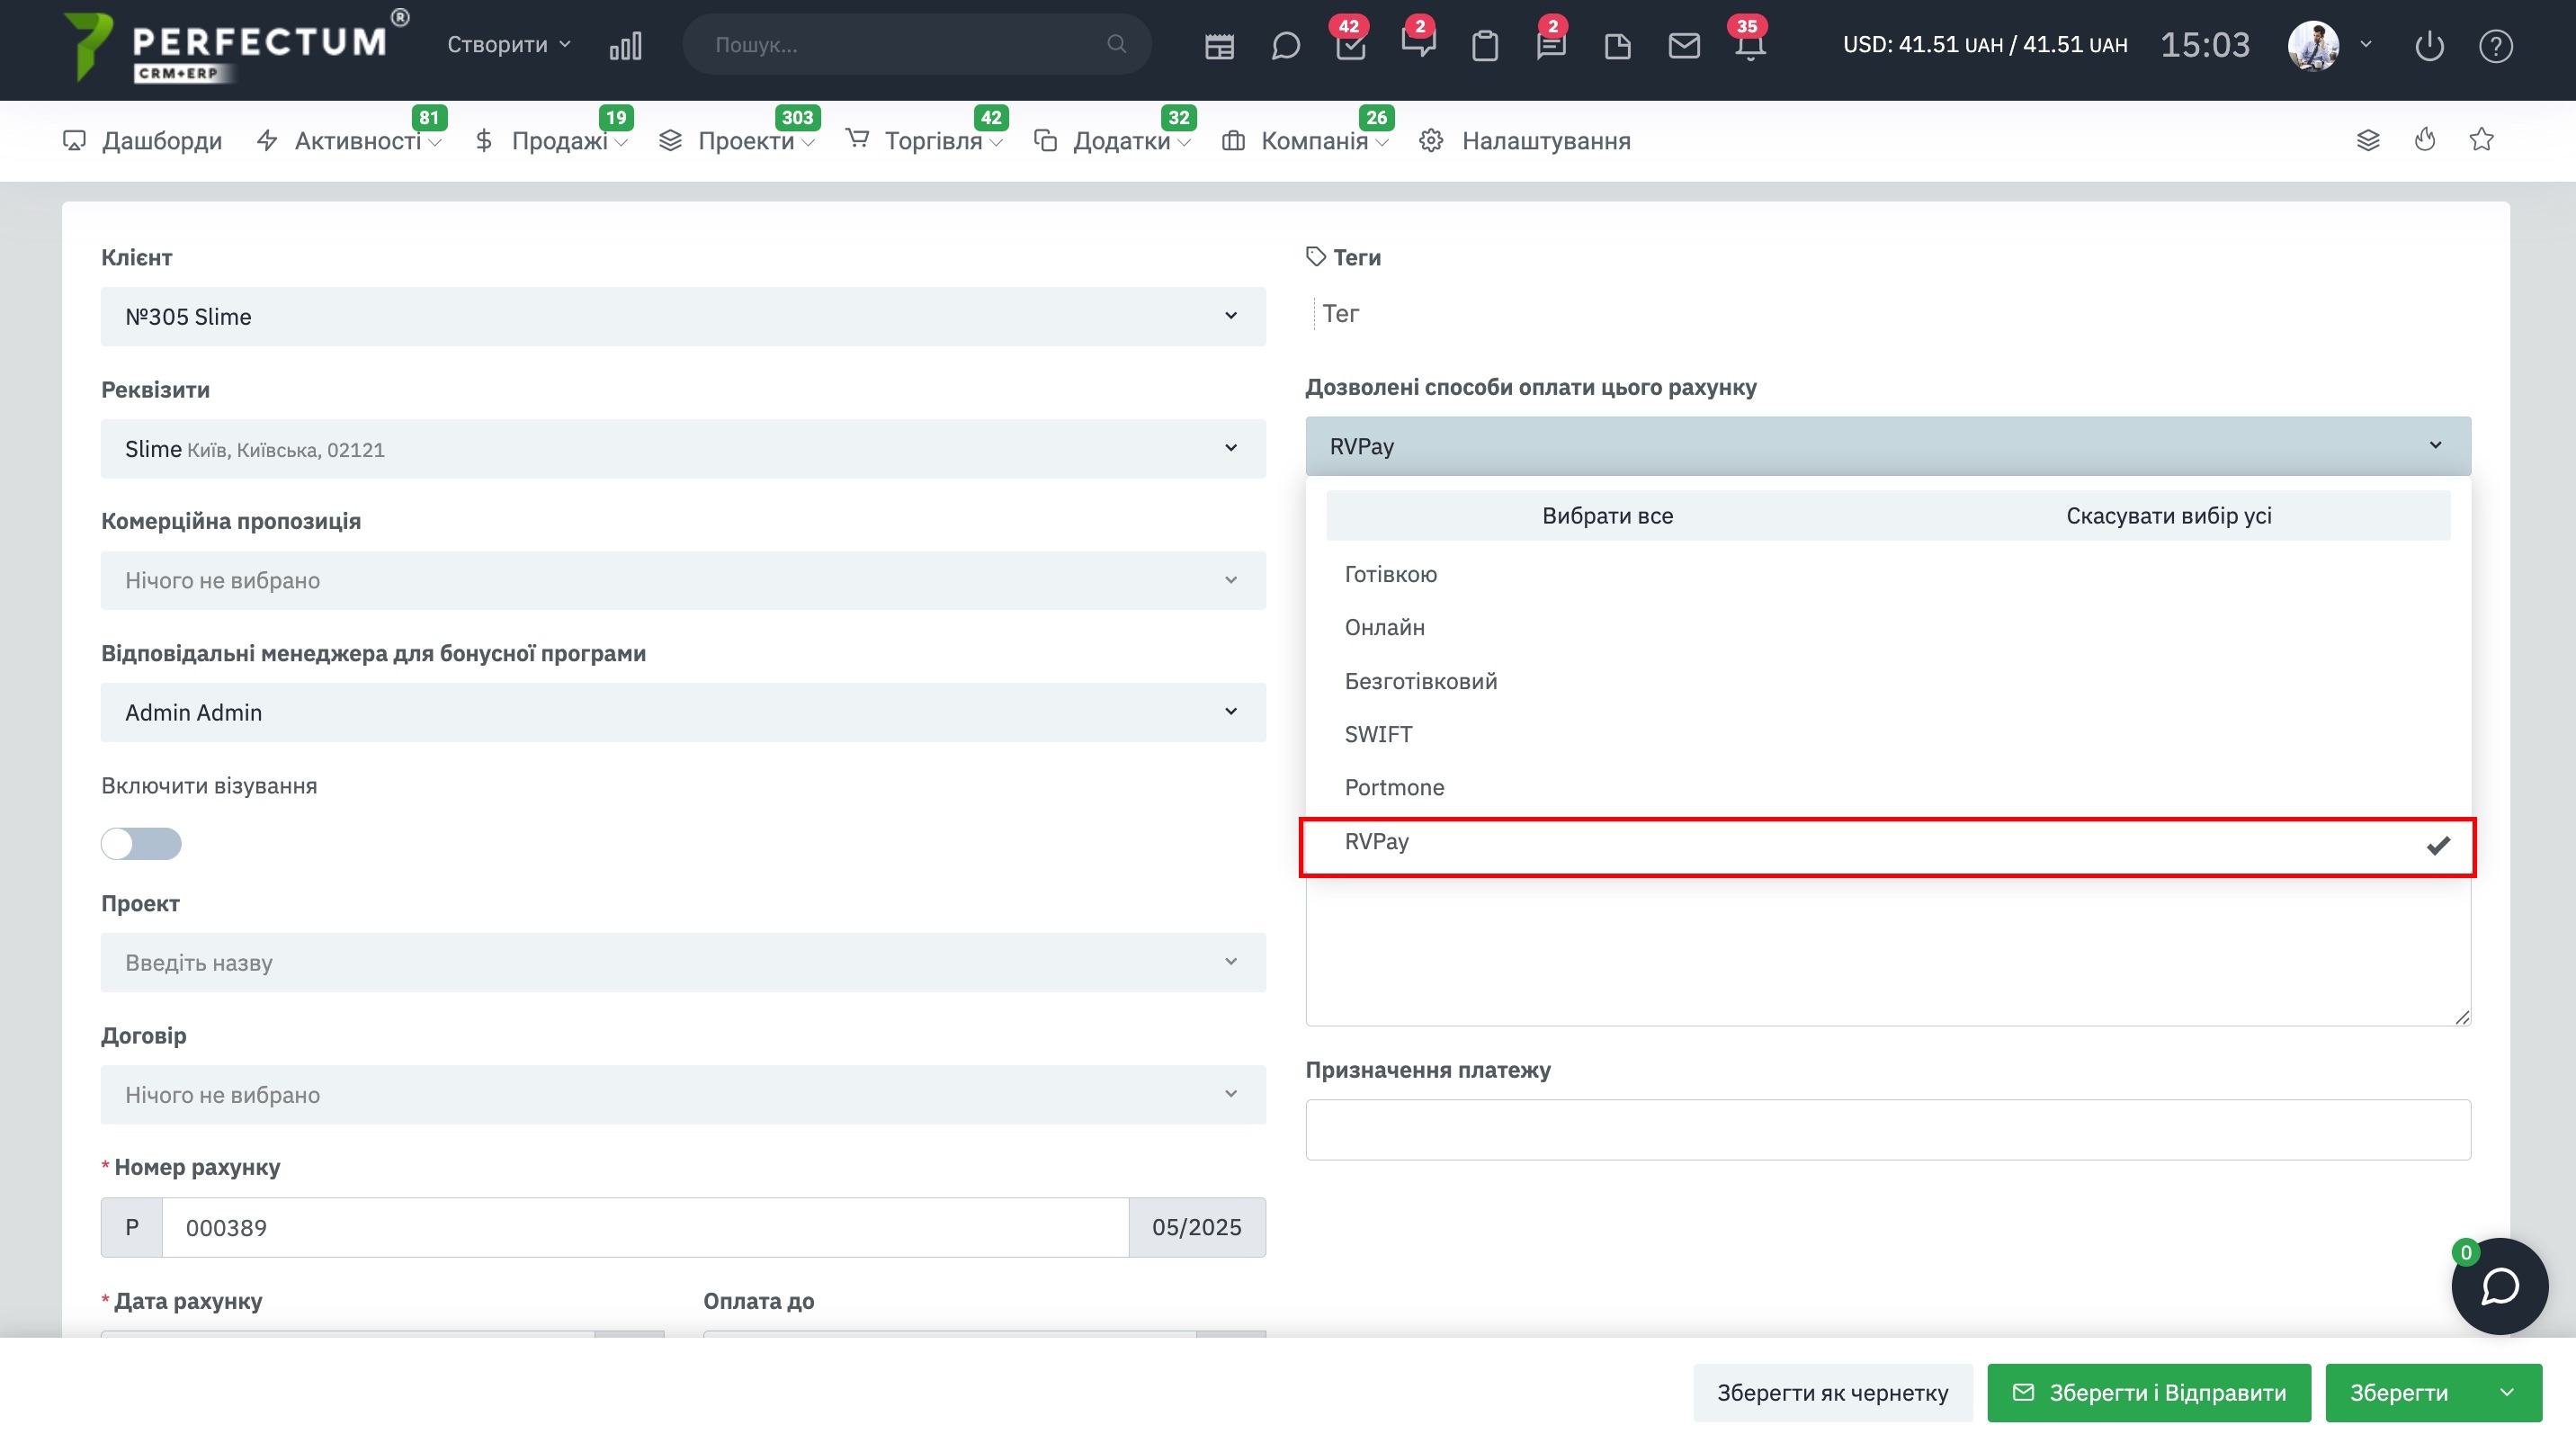Click the tag icon next to Теги
Screen dimensions: 2576x1434
pyautogui.click(x=1316, y=257)
